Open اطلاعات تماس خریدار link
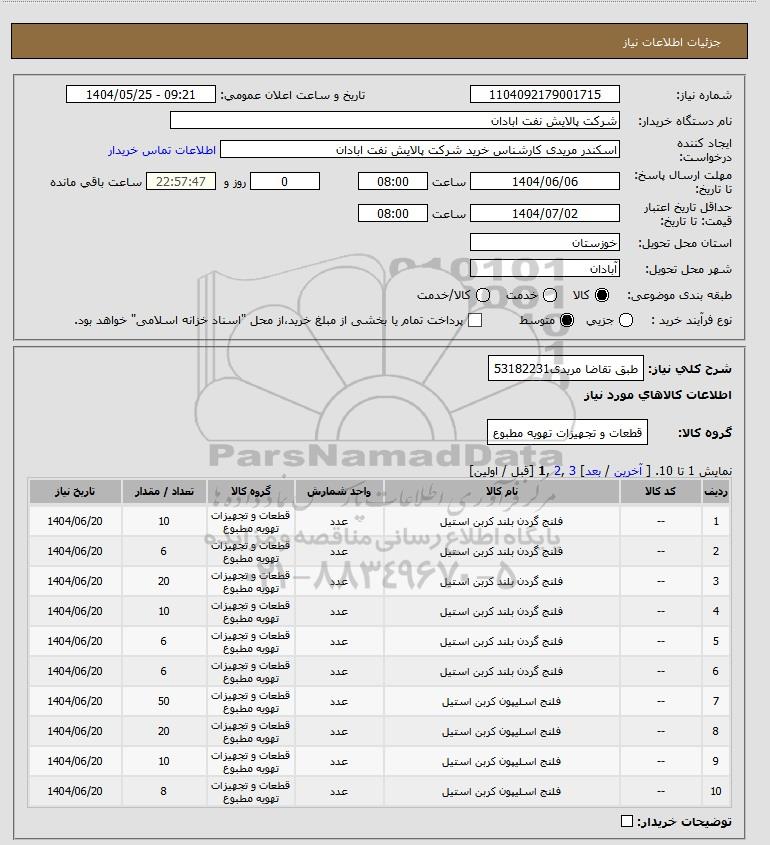The image size is (770, 845). tap(162, 150)
